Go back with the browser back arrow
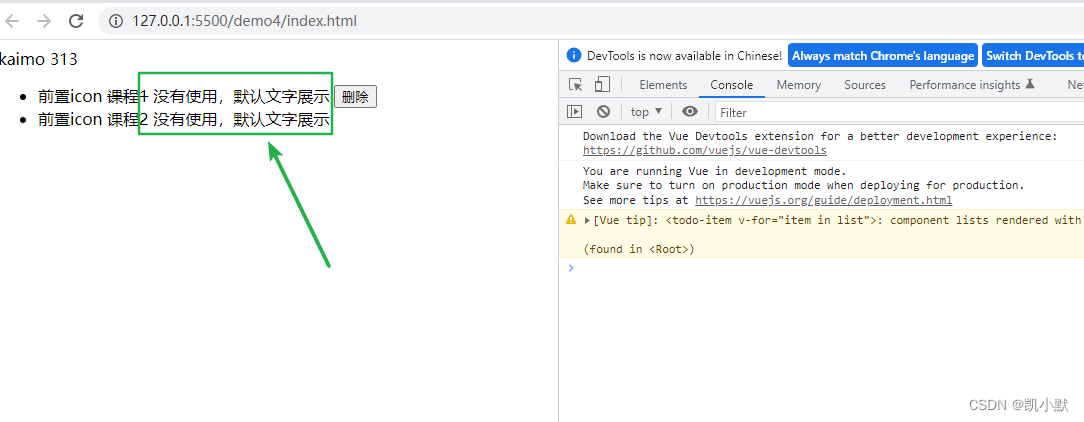The height and width of the screenshot is (422, 1084). (x=12, y=21)
